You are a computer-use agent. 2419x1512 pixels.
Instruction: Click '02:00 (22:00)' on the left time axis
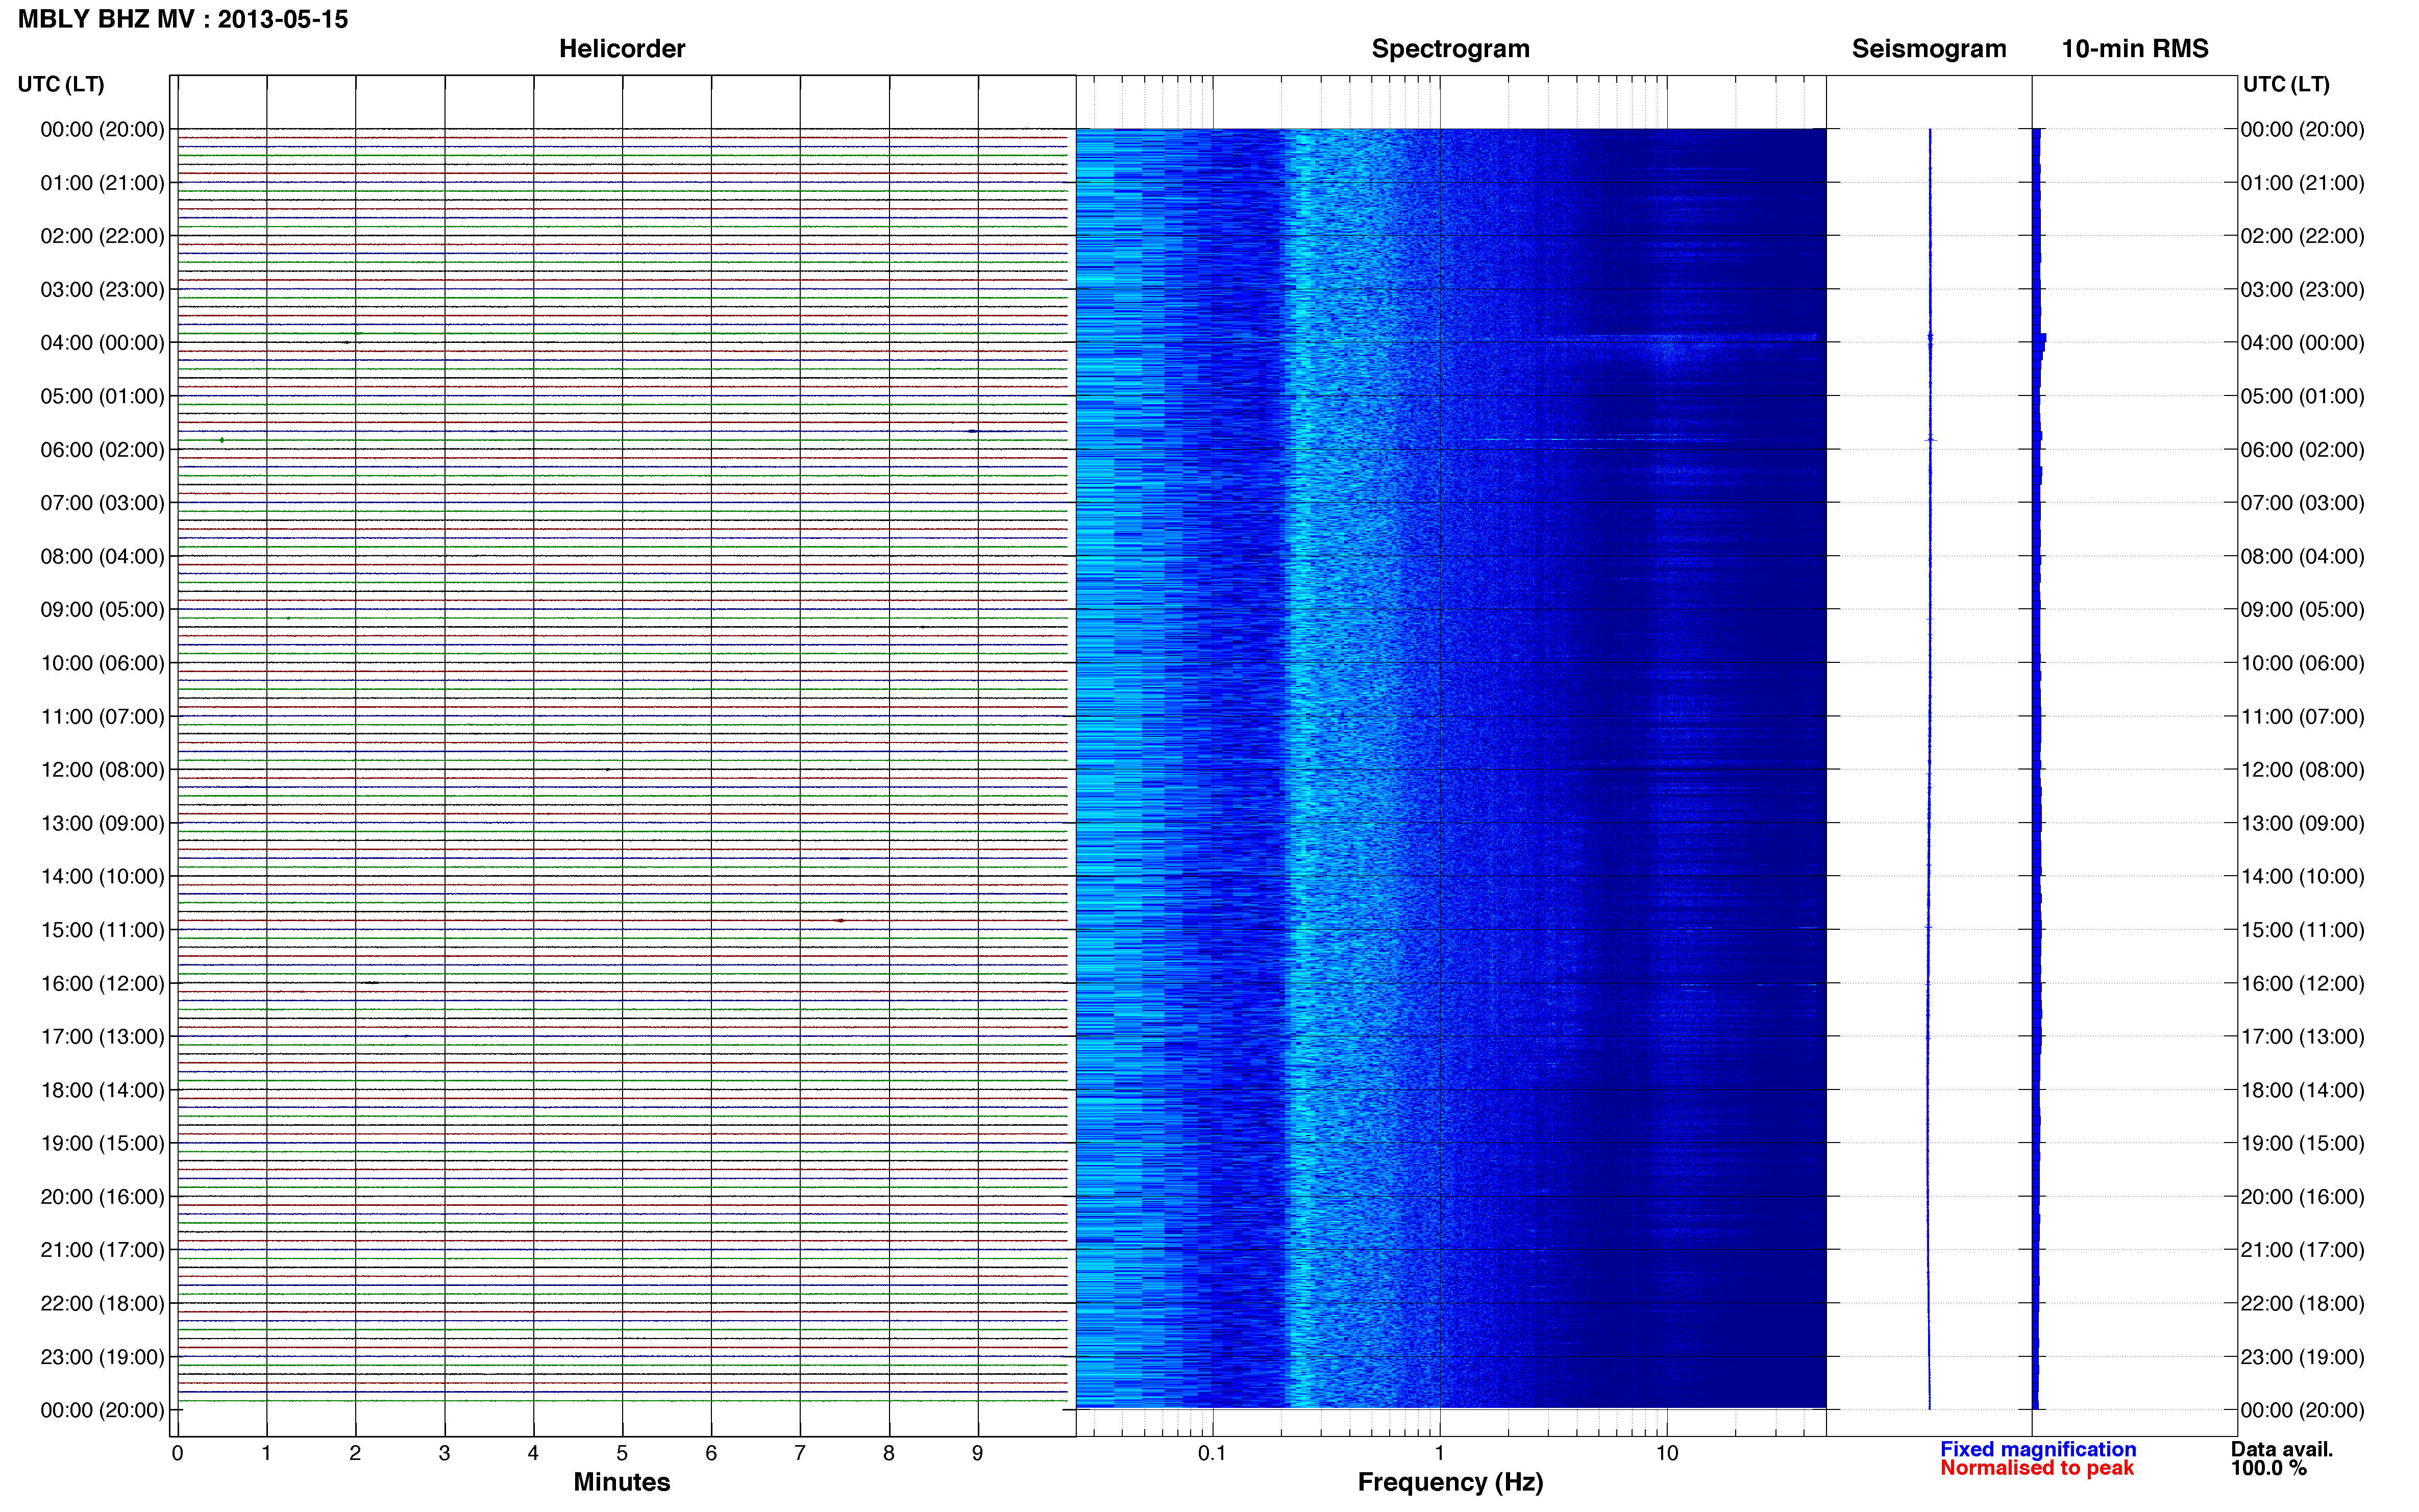point(102,236)
